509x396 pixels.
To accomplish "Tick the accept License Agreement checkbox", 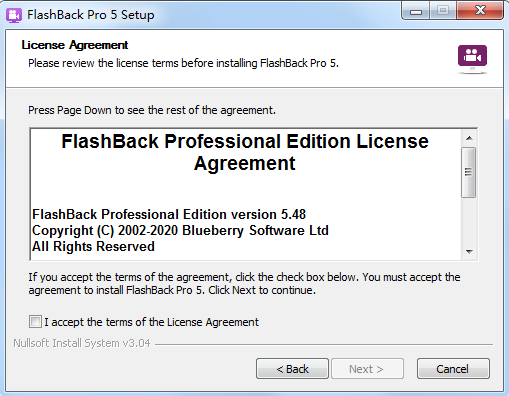I will (x=35, y=322).
